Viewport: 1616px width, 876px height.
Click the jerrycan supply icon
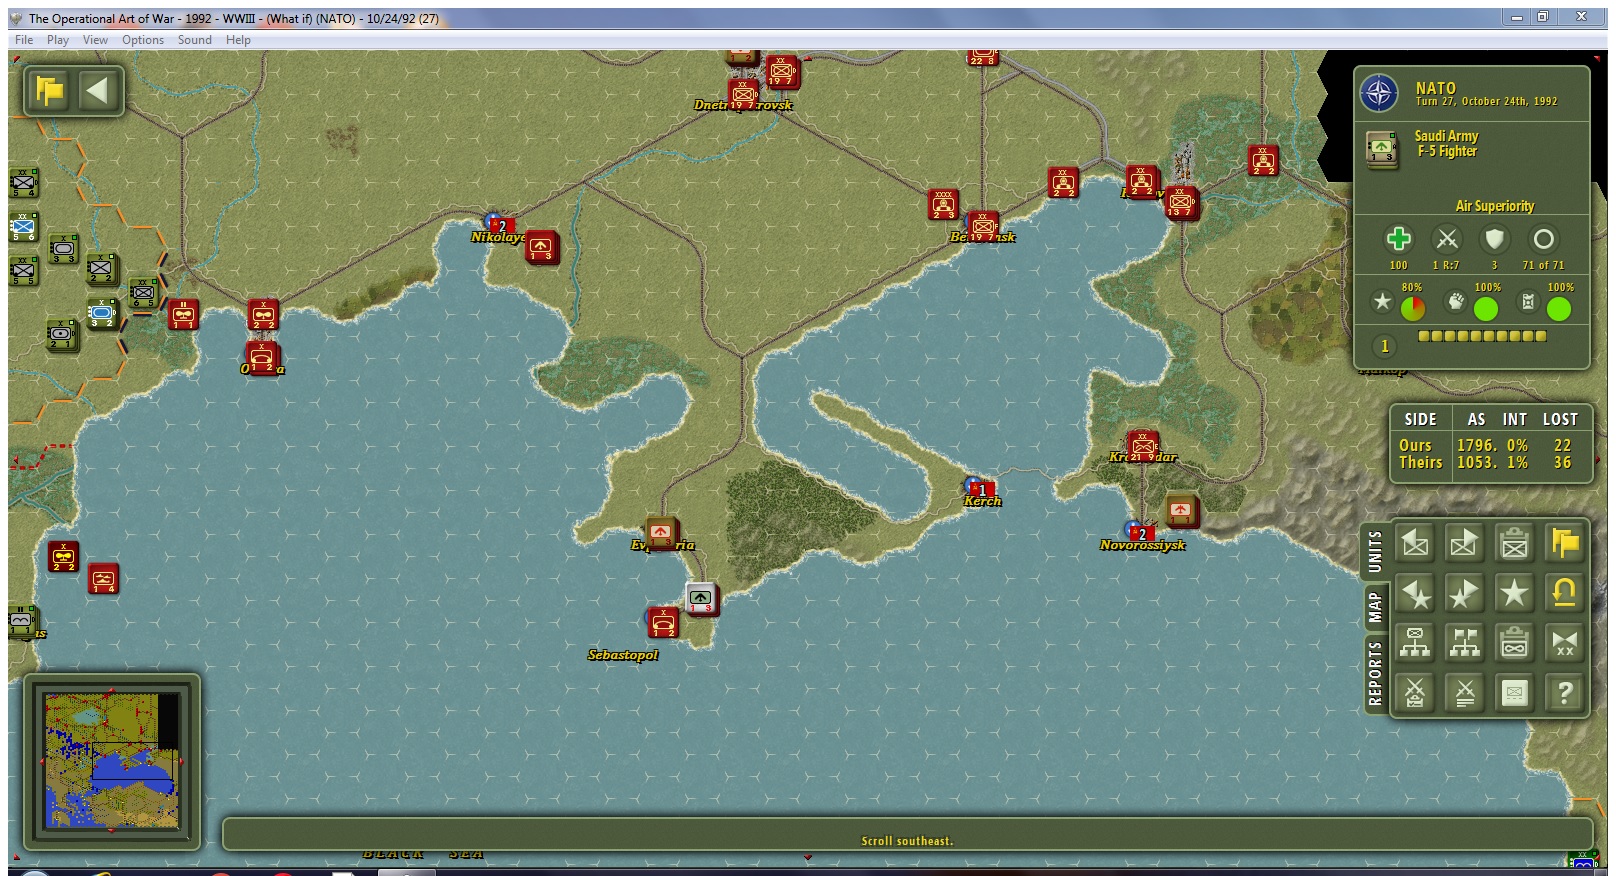(x=1528, y=301)
